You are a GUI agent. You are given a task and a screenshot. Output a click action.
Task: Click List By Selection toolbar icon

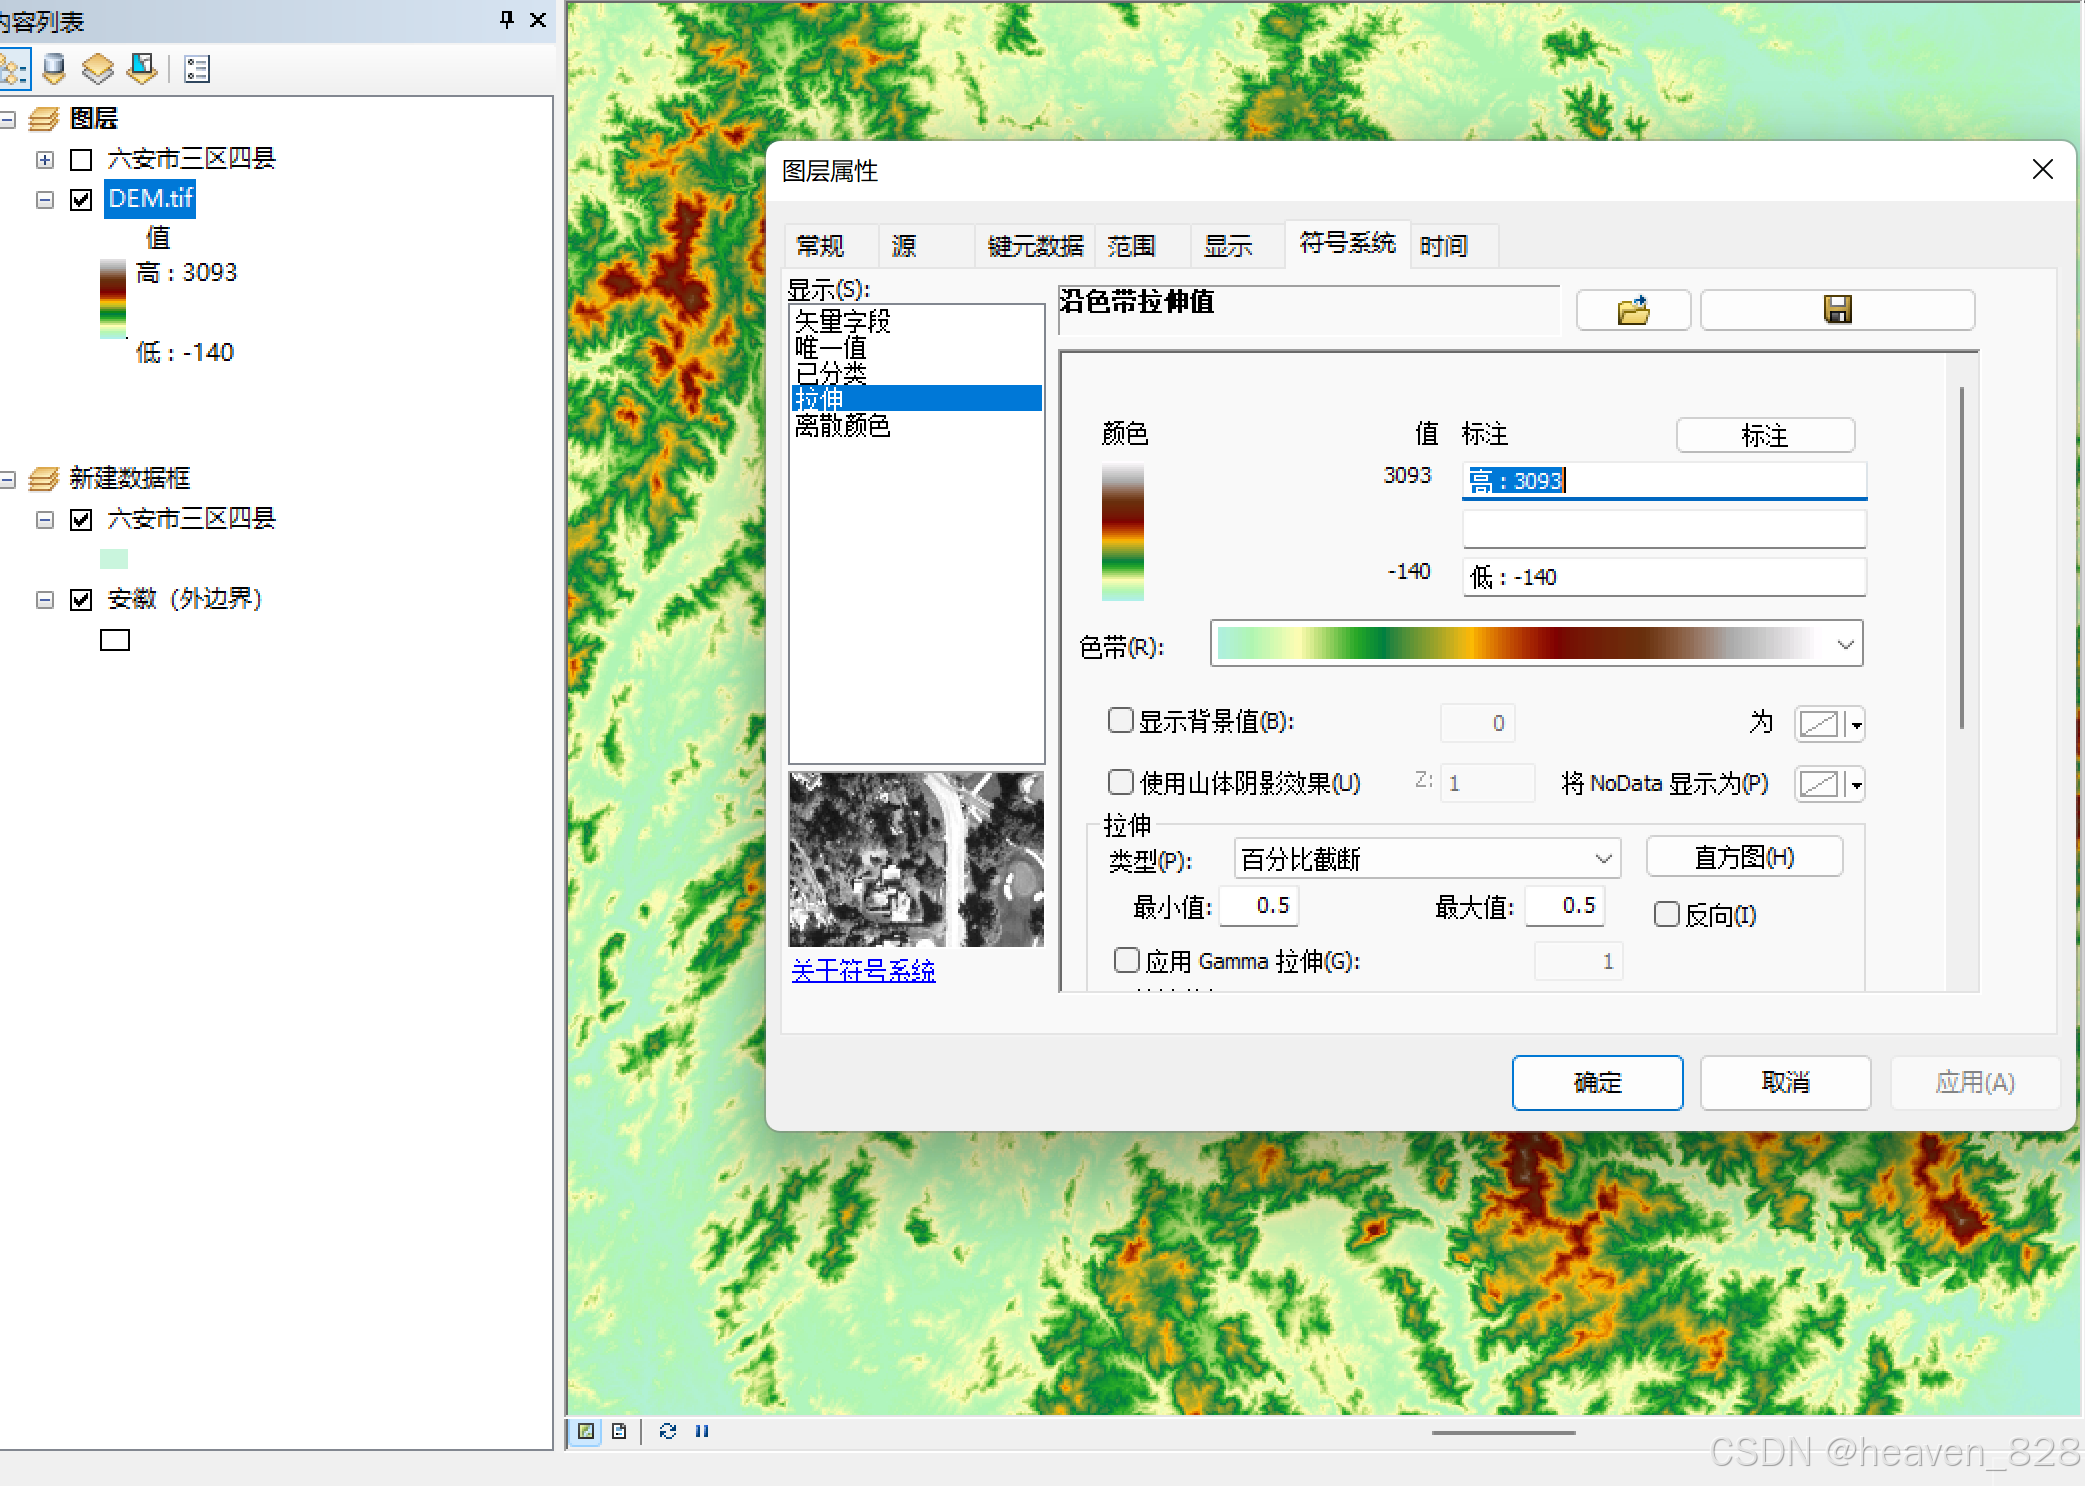[x=142, y=69]
